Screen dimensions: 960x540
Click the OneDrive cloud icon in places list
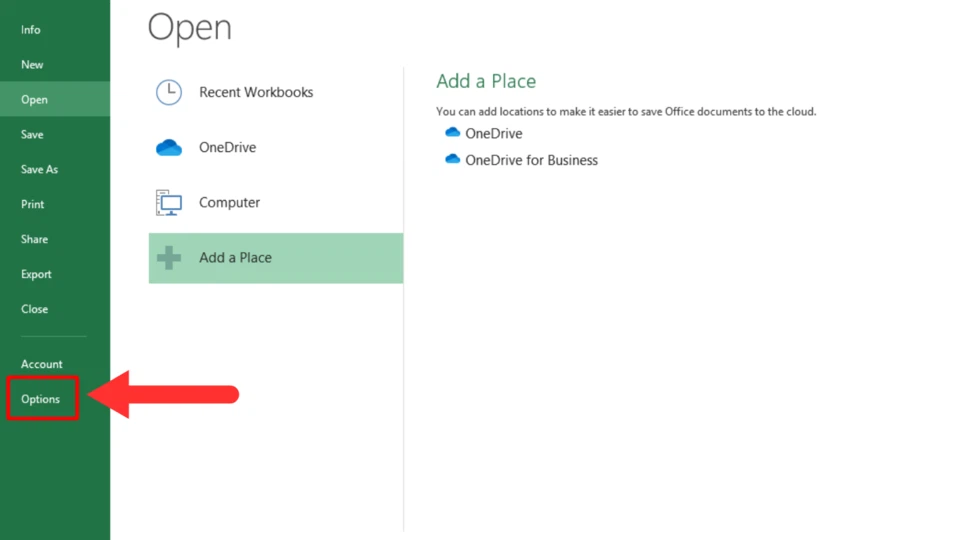click(x=169, y=148)
